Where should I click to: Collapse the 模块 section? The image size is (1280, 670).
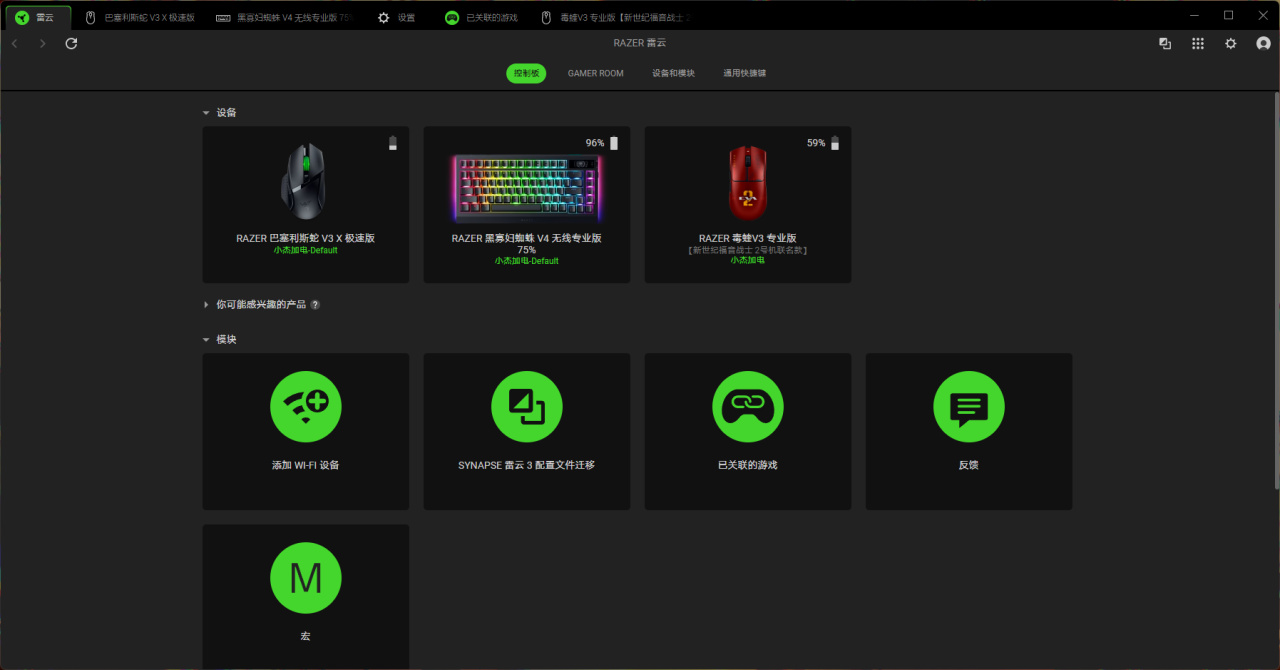[206, 340]
